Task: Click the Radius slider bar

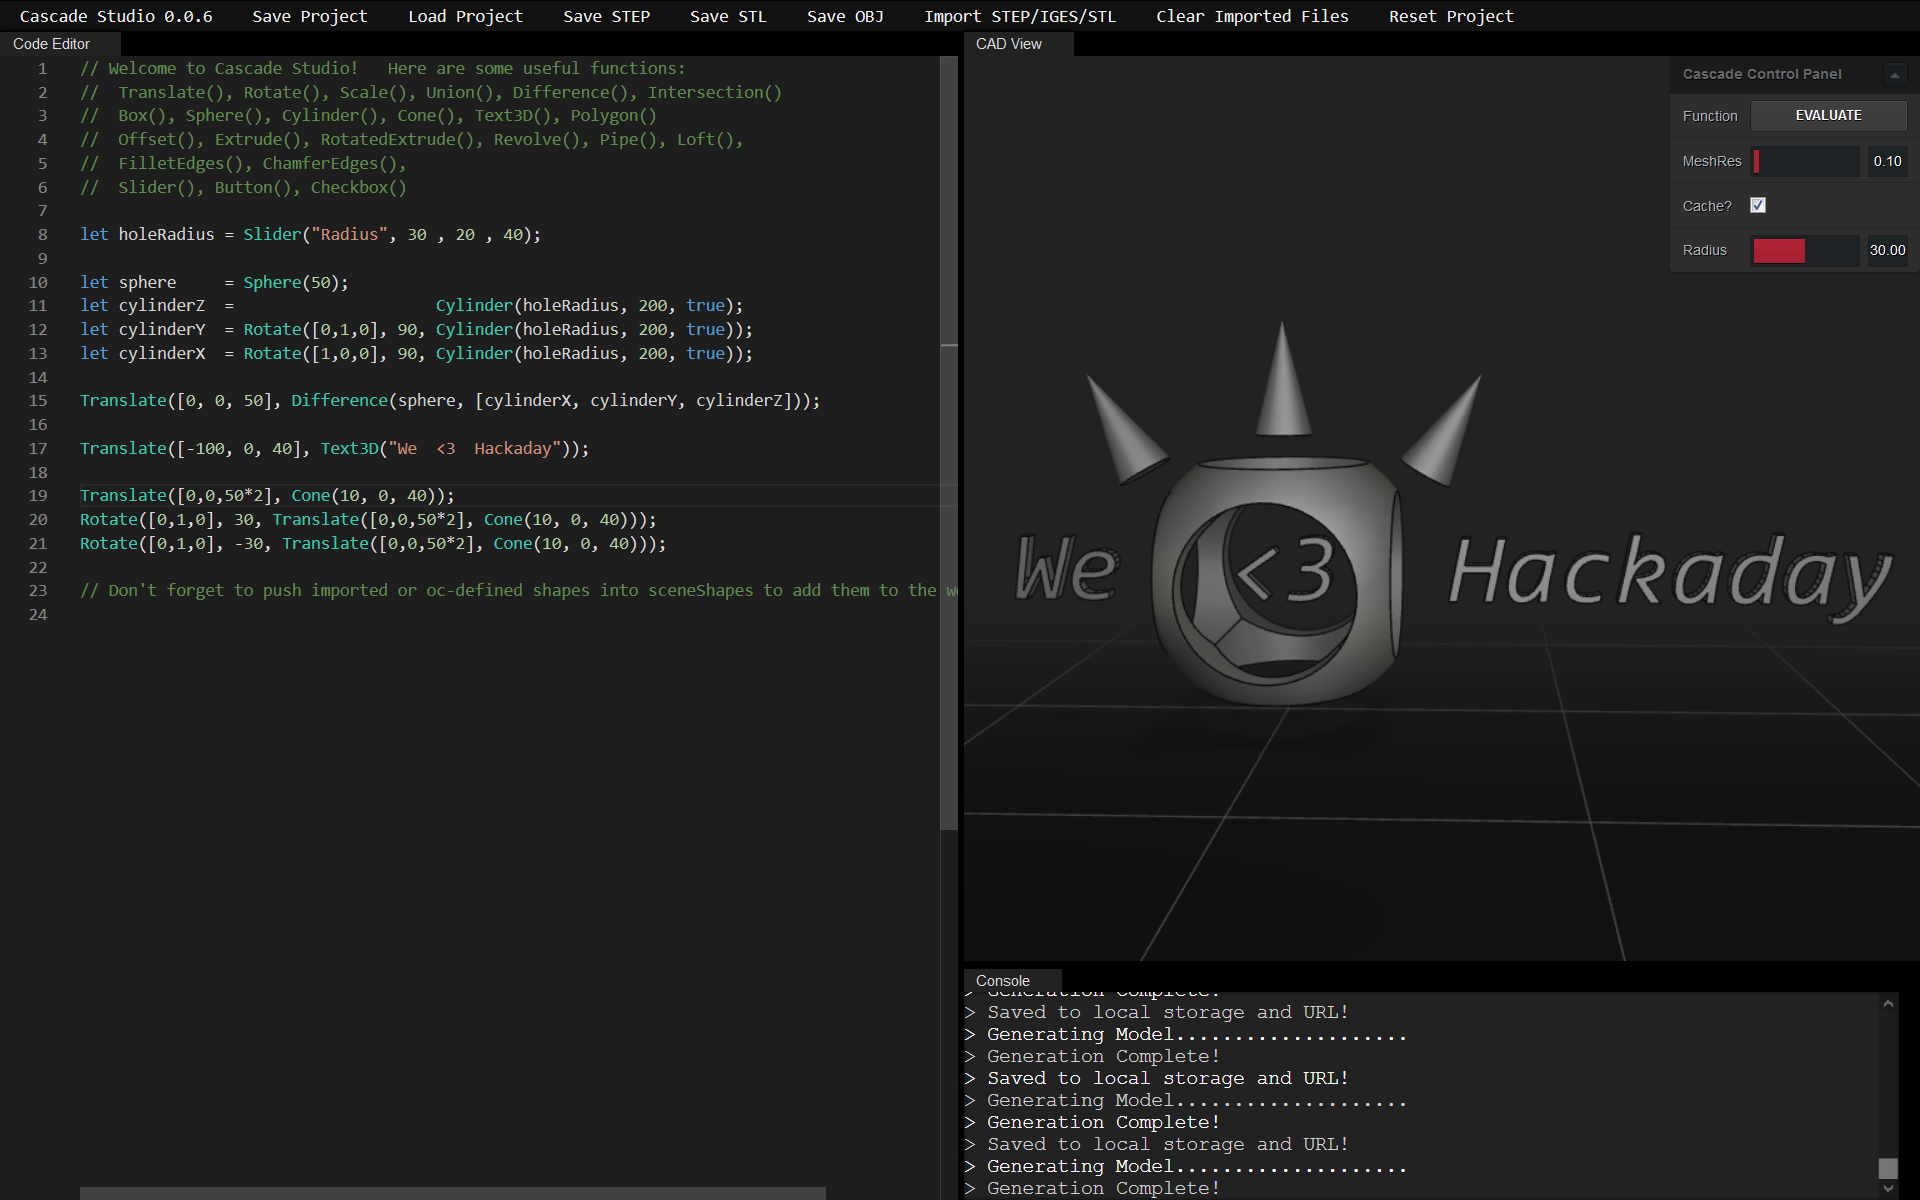Action: coord(1804,250)
